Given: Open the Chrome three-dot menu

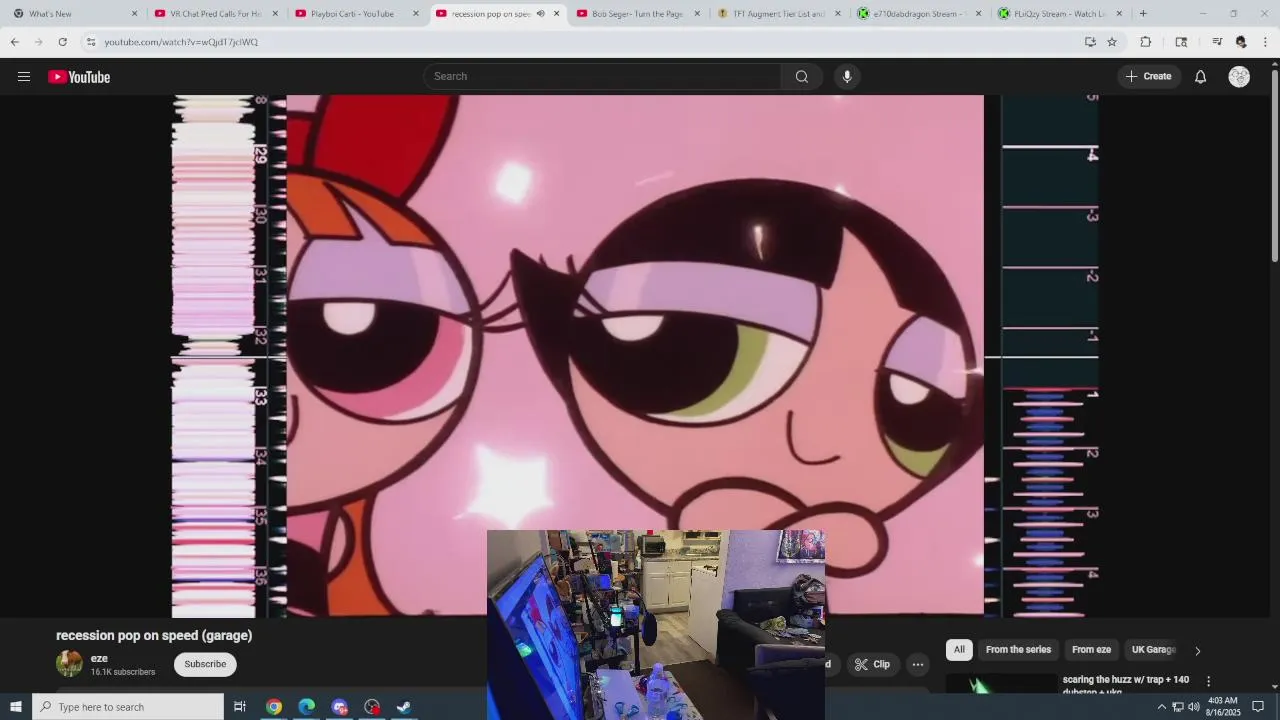Looking at the screenshot, I should (x=1265, y=42).
